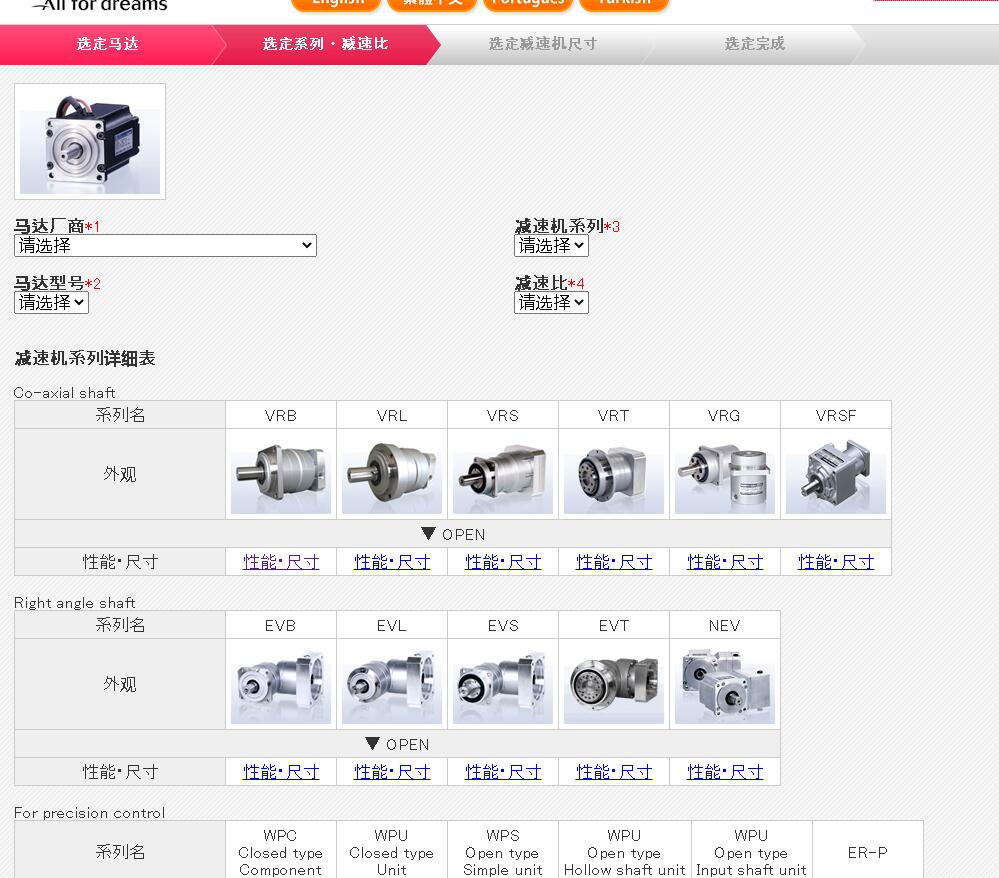This screenshot has height=878, width=999.
Task: Click the motor photo at top left
Action: [x=89, y=141]
